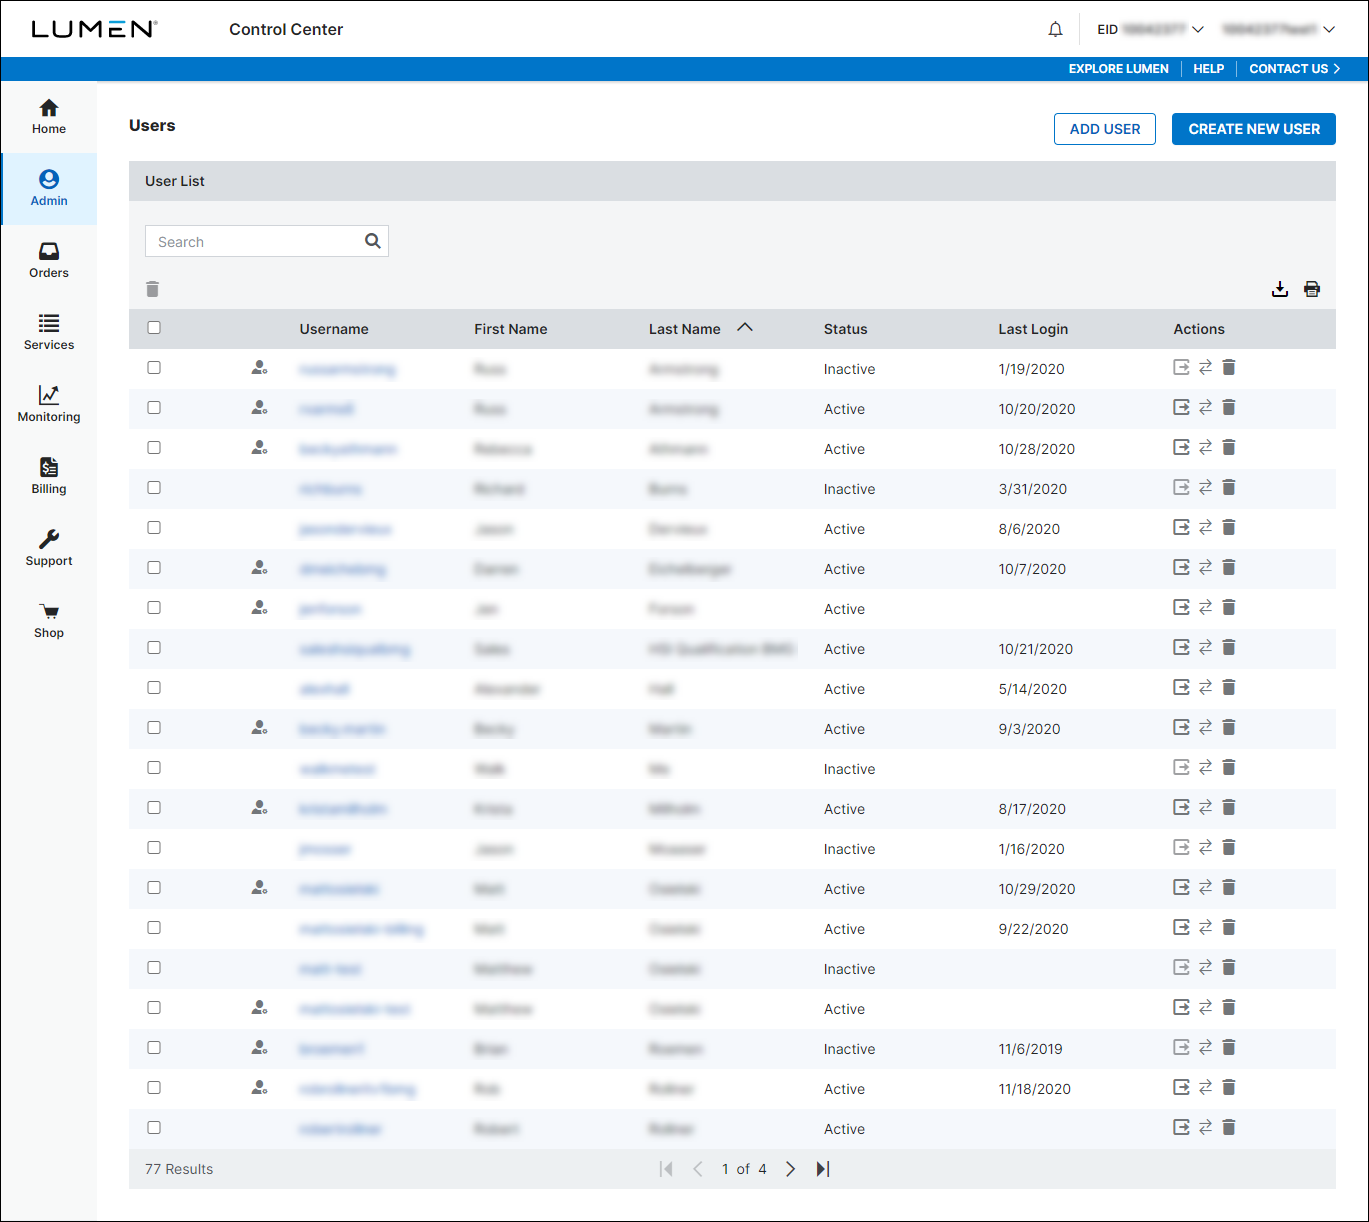Open the Billing section
Image resolution: width=1369 pixels, height=1222 pixels.
click(48, 476)
